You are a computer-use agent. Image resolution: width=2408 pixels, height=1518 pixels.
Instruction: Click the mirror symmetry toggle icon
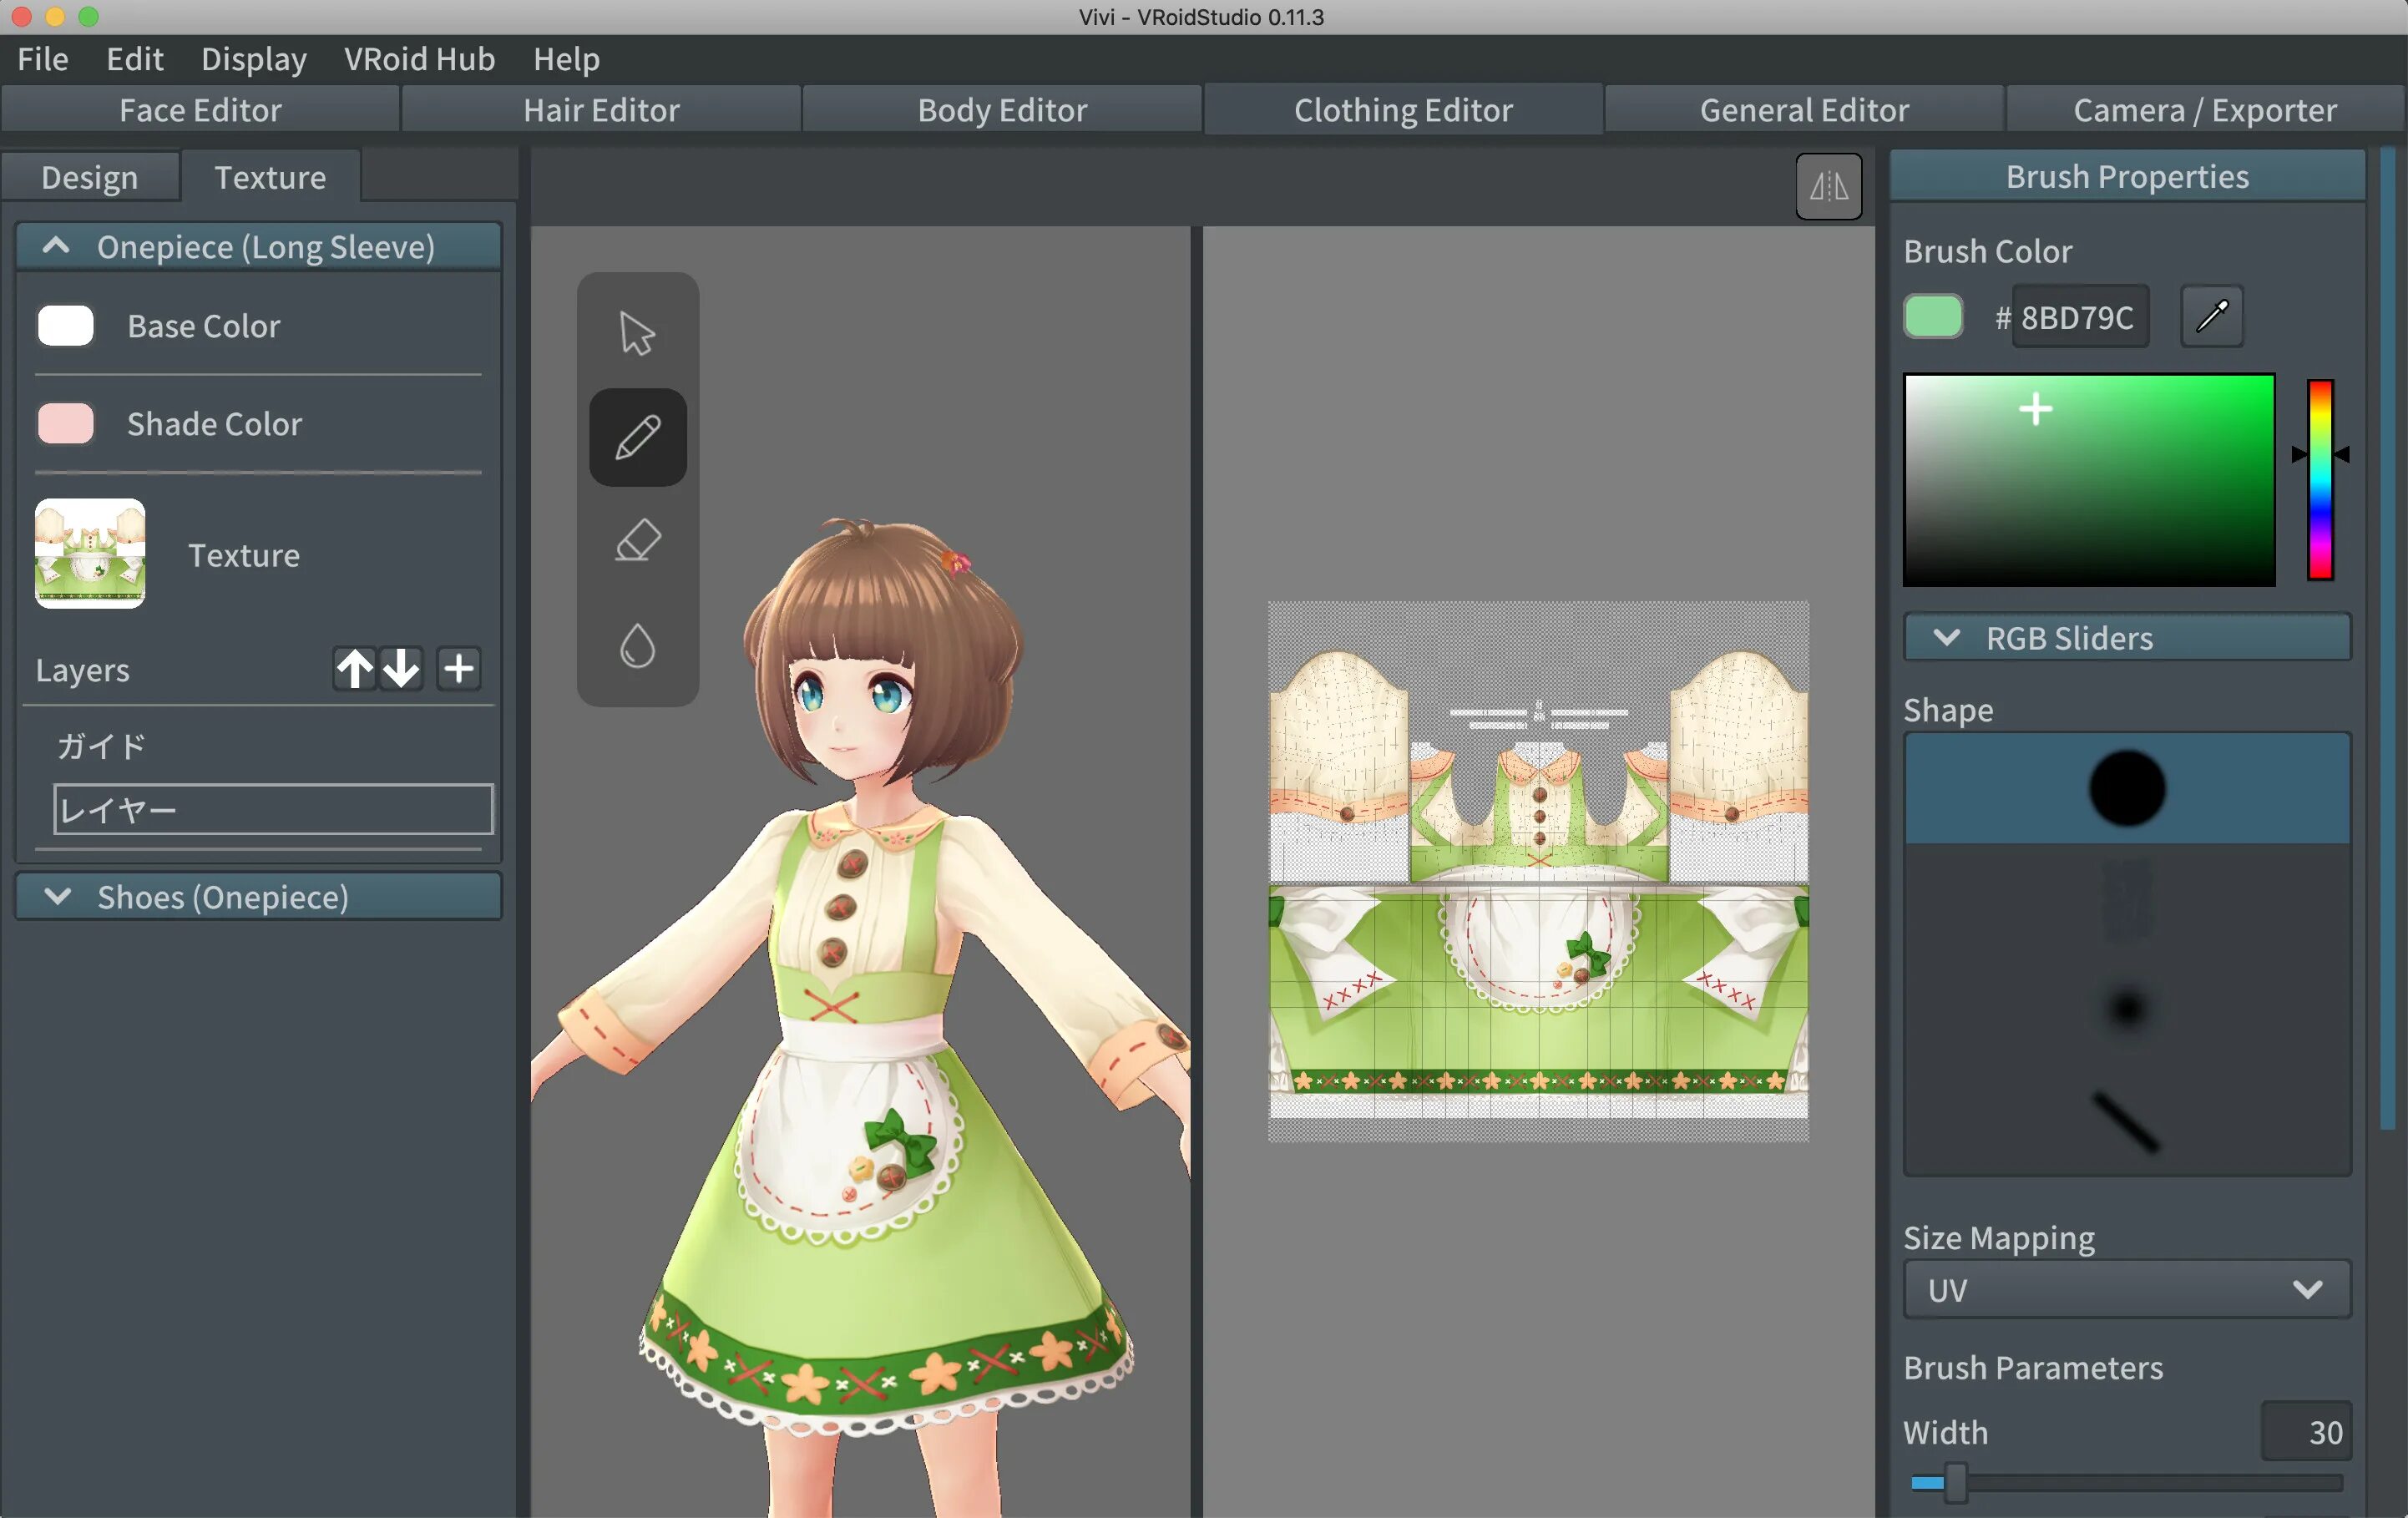1831,185
